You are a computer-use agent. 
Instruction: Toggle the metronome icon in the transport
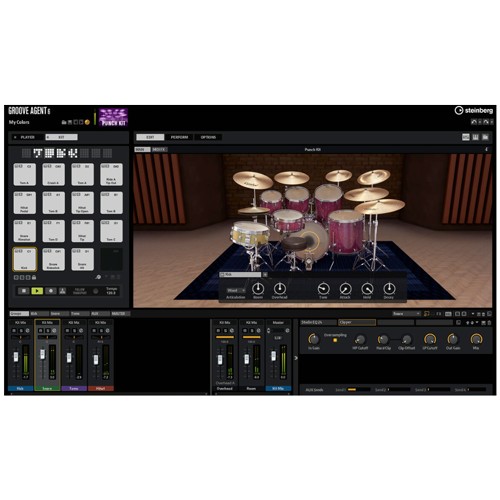[62, 291]
